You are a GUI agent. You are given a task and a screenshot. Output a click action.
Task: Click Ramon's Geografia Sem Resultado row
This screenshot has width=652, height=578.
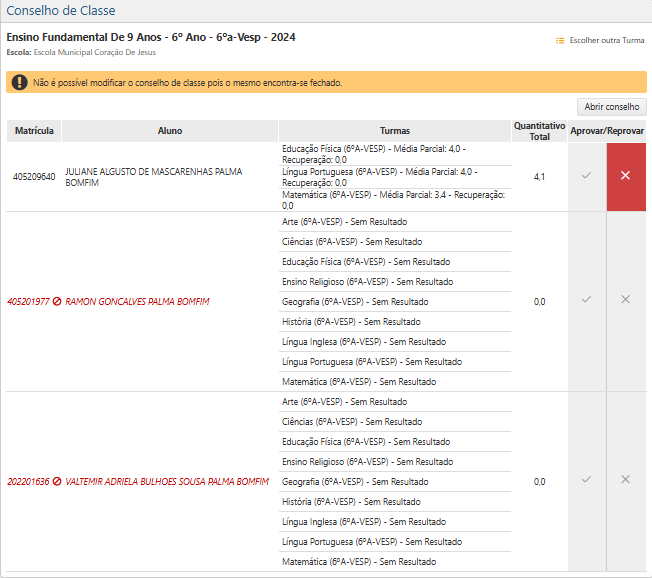pyautogui.click(x=395, y=301)
